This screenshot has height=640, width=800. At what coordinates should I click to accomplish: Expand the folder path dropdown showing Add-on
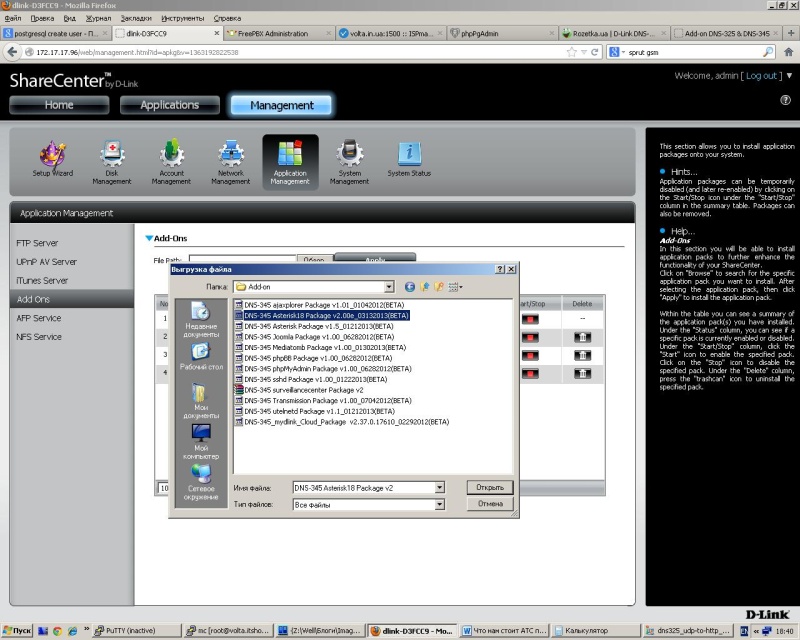tap(389, 287)
